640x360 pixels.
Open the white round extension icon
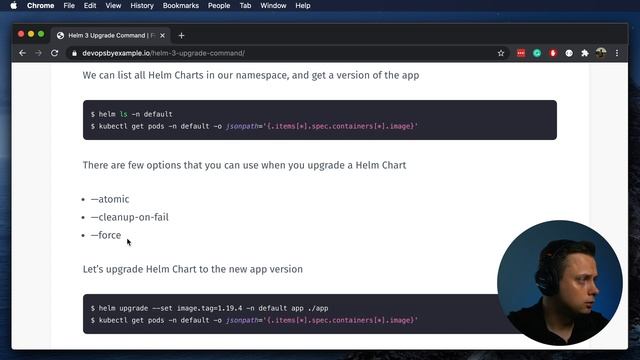(x=569, y=53)
